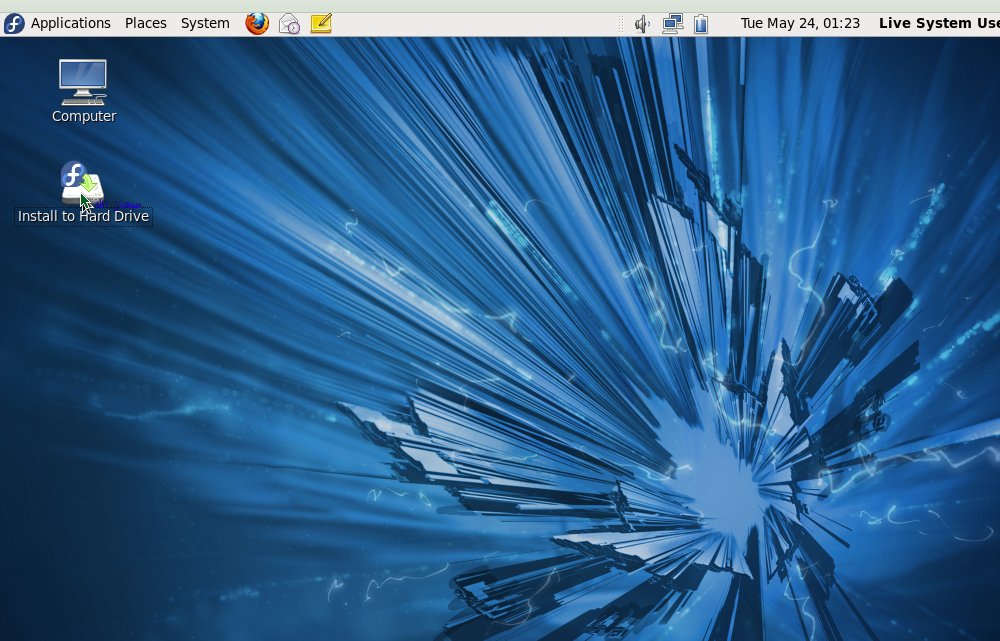Open the Applications menu
The image size is (1000, 641).
[x=71, y=24]
